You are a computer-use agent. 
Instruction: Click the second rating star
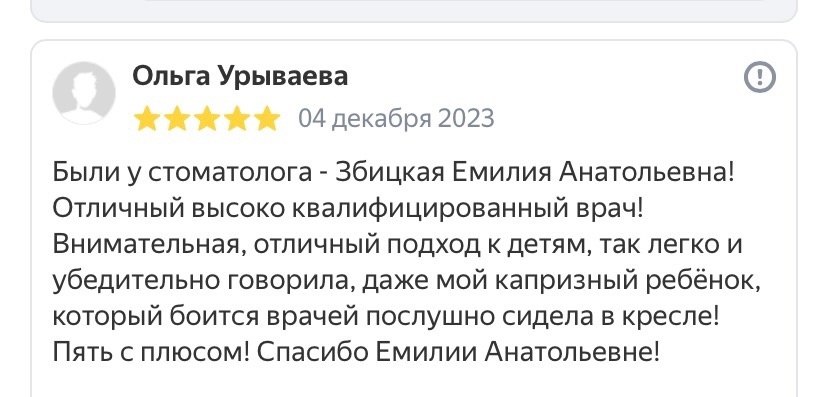click(x=177, y=118)
